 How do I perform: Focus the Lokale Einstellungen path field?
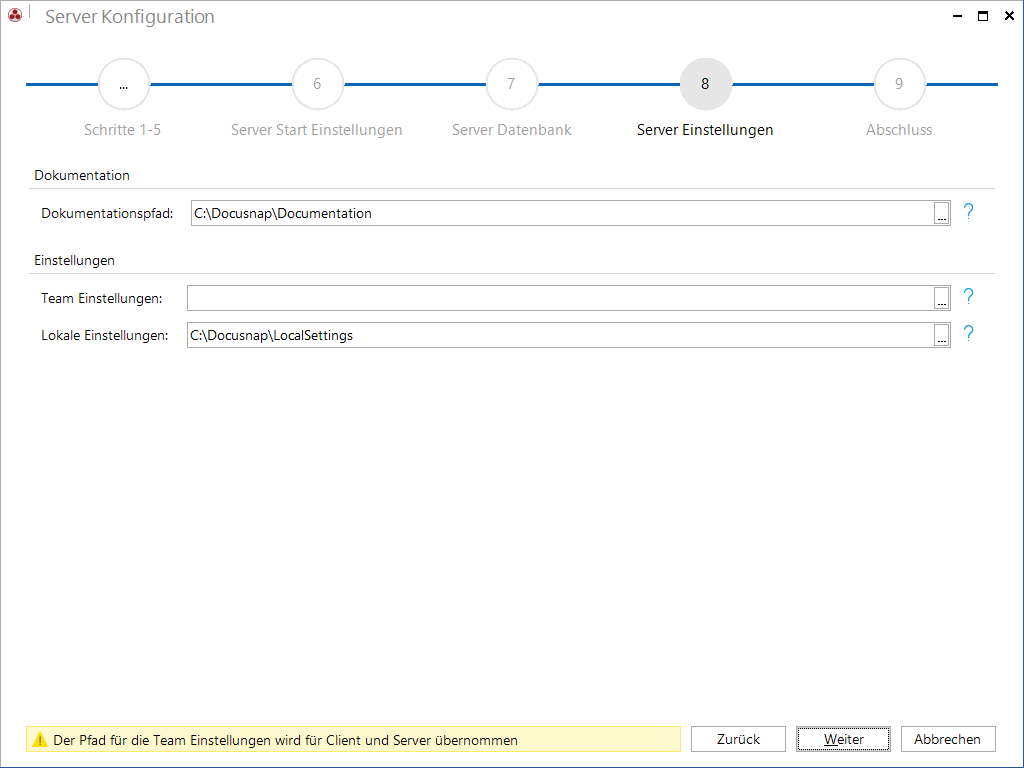coord(560,336)
